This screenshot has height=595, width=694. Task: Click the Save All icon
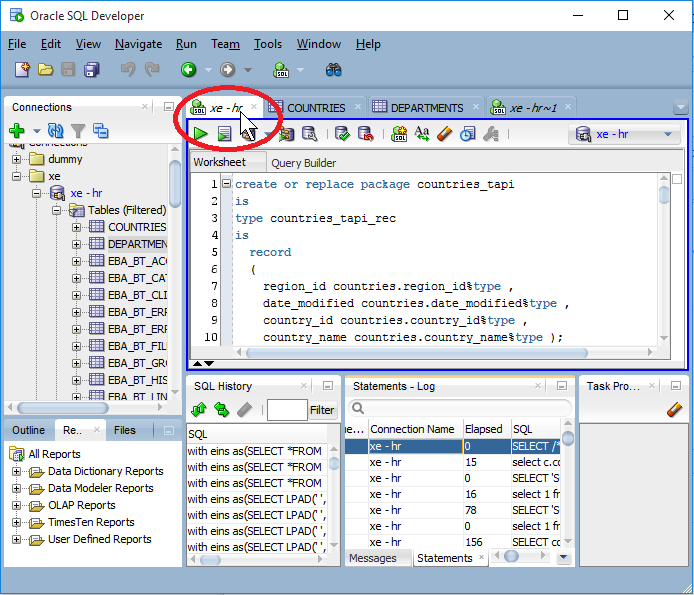click(92, 70)
